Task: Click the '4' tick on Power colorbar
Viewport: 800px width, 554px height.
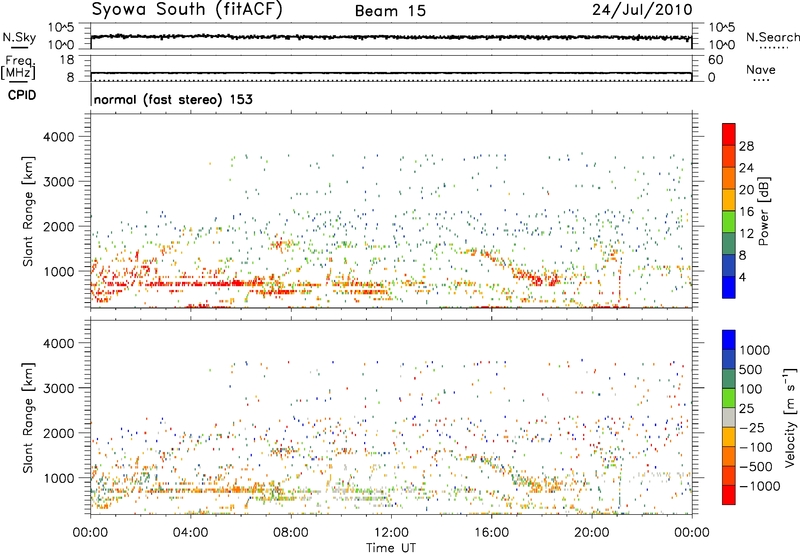Action: 743,278
